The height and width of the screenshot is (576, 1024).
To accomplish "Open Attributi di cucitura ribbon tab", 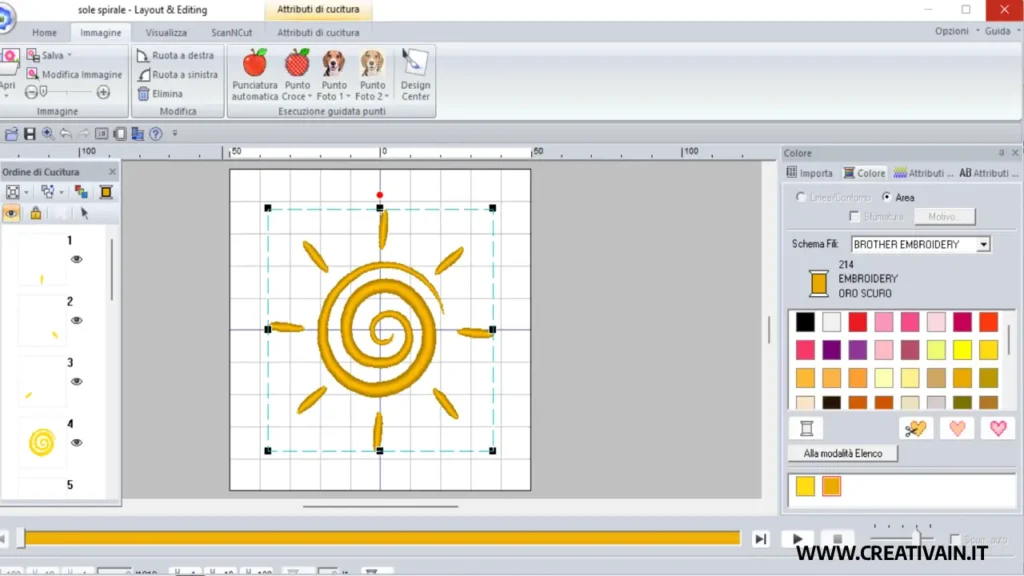I will [318, 32].
